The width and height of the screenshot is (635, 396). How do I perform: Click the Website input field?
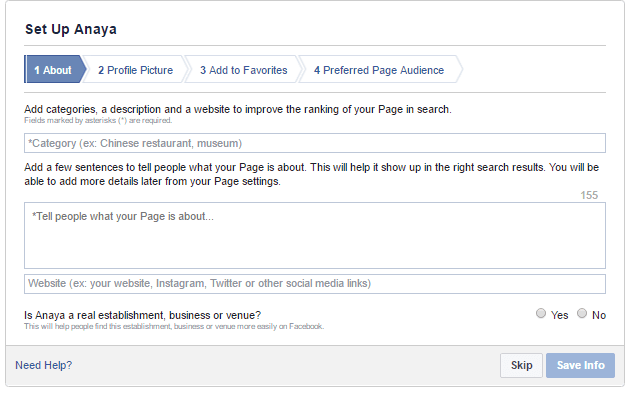pos(315,283)
